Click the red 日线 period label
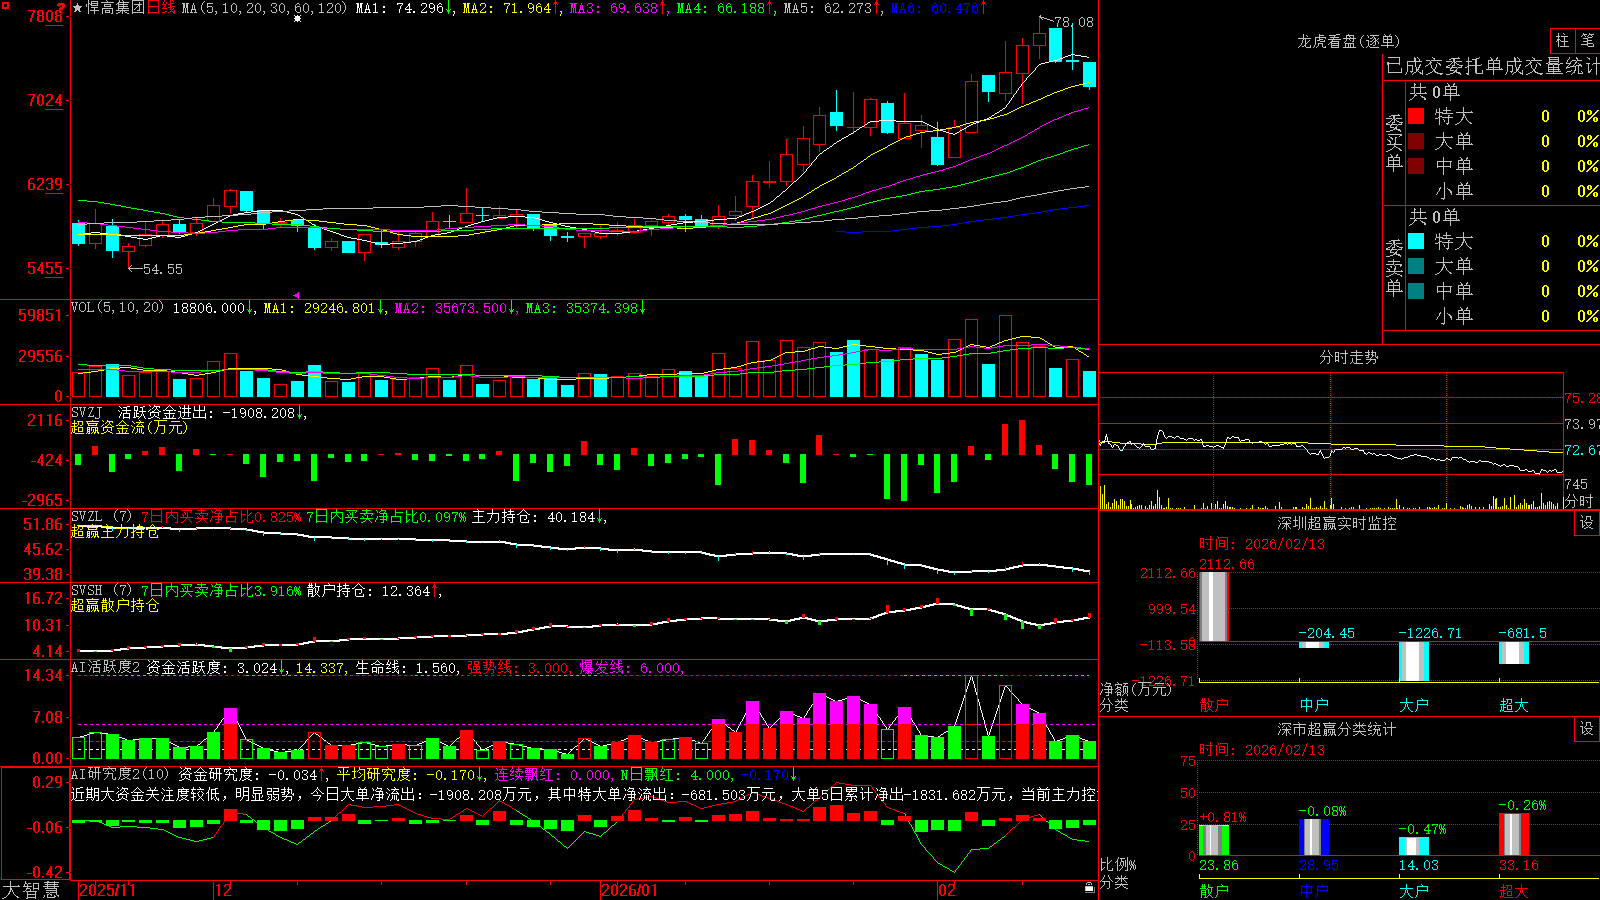Image resolution: width=1600 pixels, height=900 pixels. [x=161, y=8]
